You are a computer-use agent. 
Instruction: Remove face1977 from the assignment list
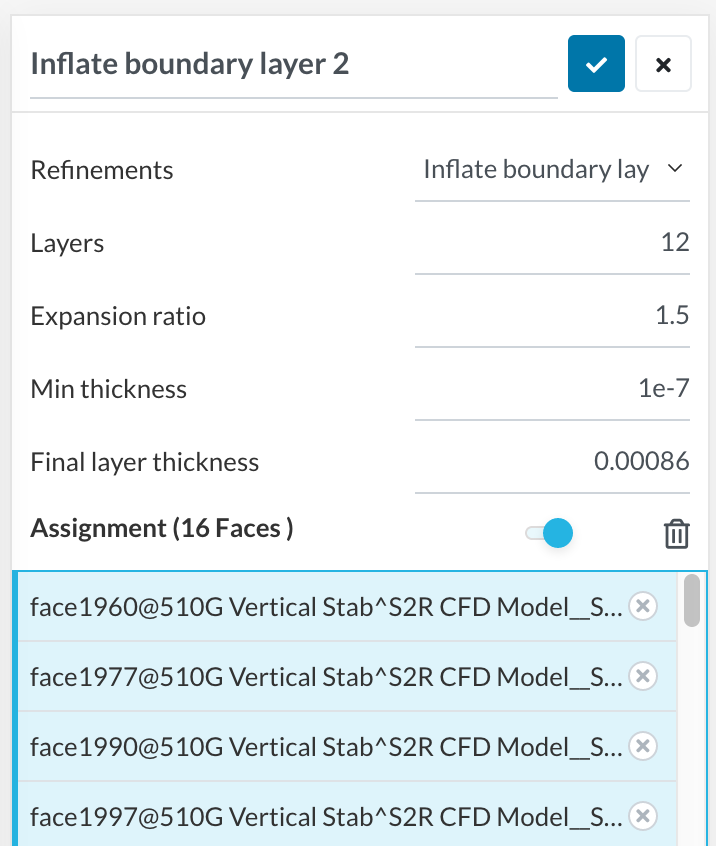click(644, 676)
